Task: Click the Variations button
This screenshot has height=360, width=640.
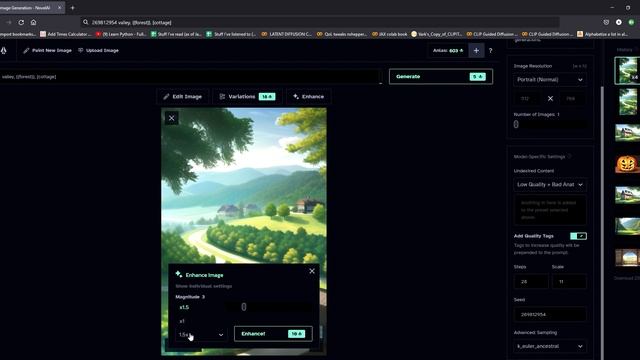Action: tap(247, 97)
